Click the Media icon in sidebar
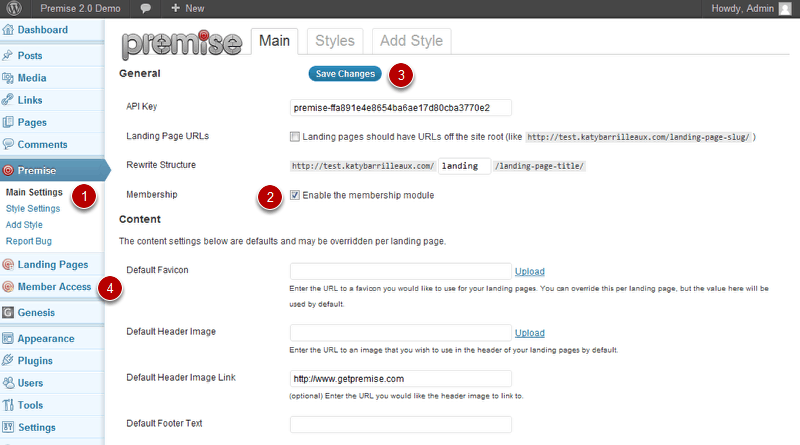The width and height of the screenshot is (800, 445). [8, 78]
